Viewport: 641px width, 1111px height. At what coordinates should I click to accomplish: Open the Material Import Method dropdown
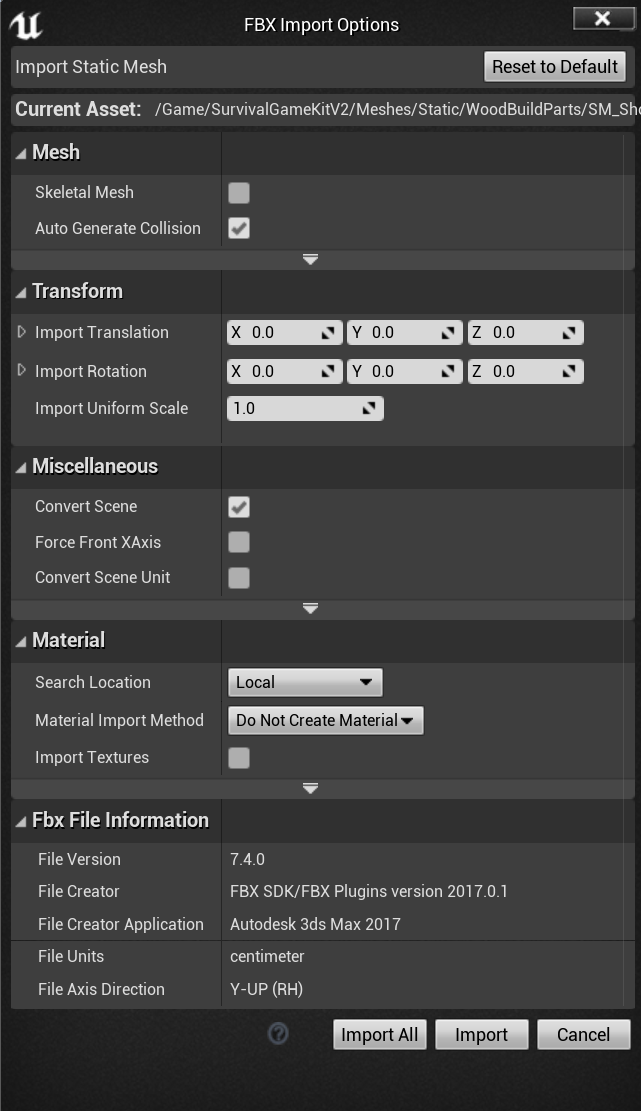coord(325,721)
